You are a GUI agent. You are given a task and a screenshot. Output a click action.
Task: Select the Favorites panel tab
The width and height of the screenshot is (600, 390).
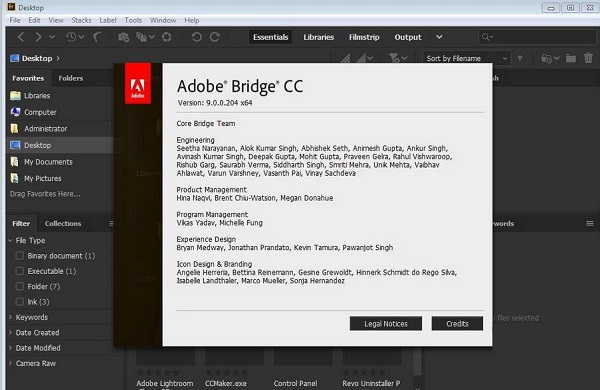coord(28,78)
